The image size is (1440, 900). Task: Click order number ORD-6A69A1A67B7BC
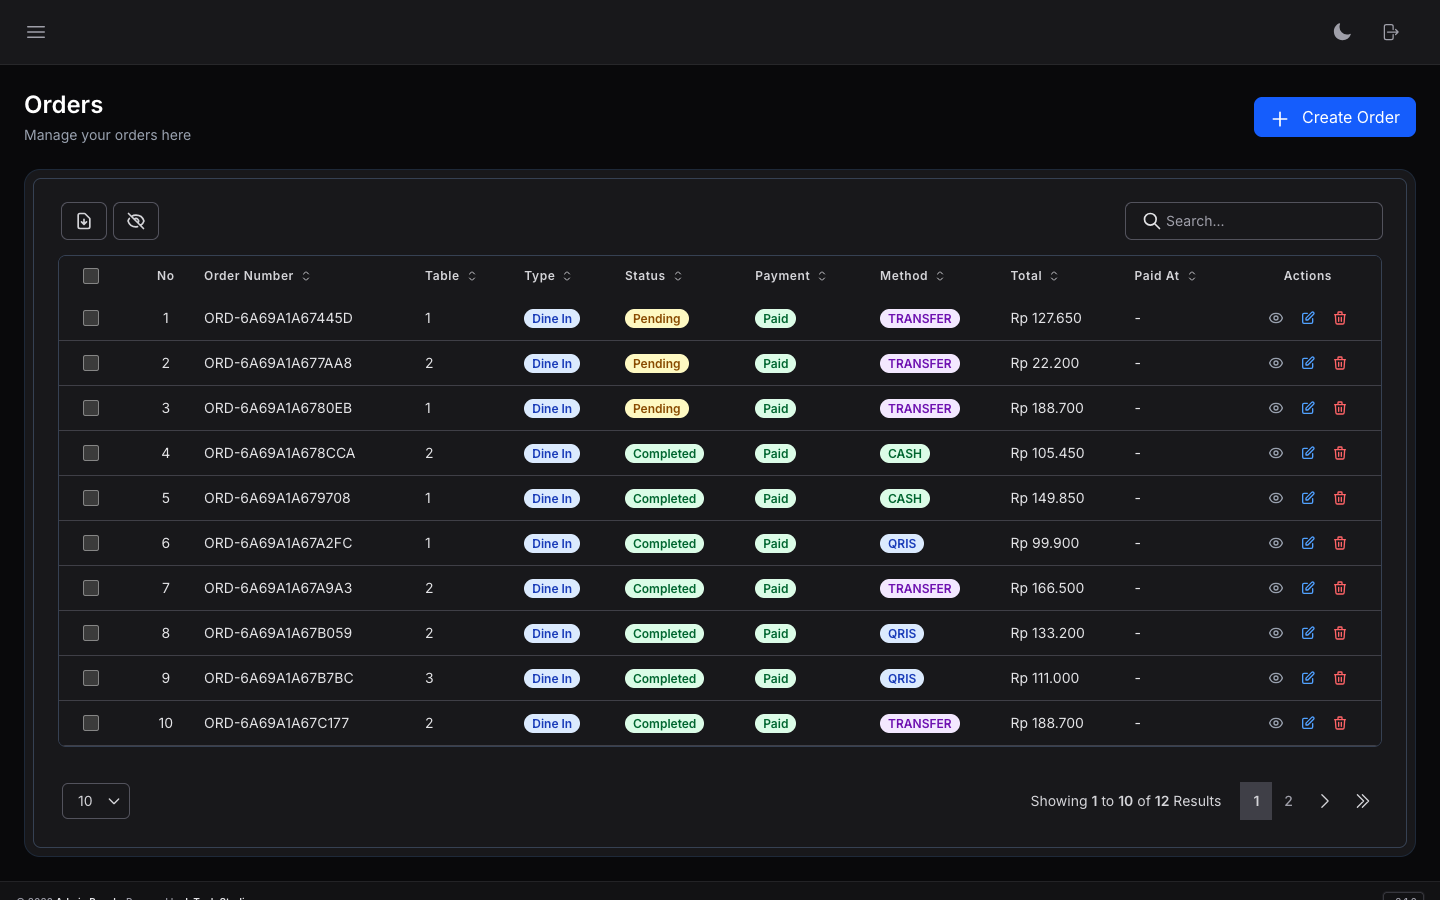(279, 678)
